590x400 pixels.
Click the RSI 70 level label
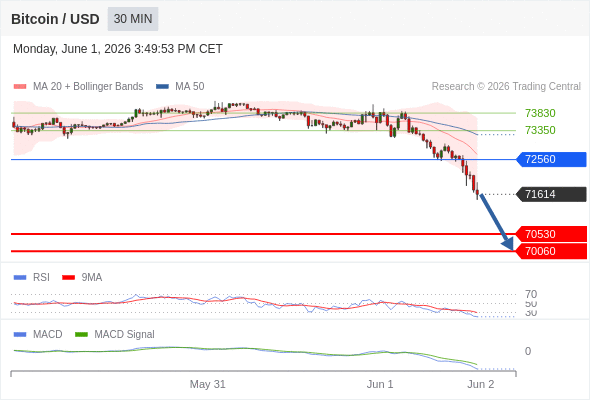(x=531, y=294)
